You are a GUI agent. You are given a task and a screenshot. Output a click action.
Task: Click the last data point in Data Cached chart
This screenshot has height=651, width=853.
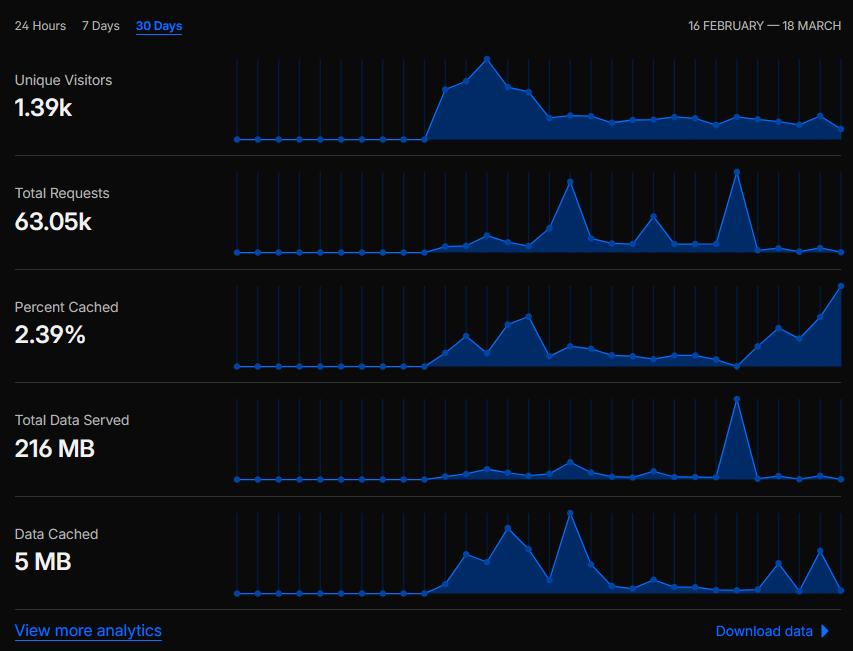[x=841, y=591]
